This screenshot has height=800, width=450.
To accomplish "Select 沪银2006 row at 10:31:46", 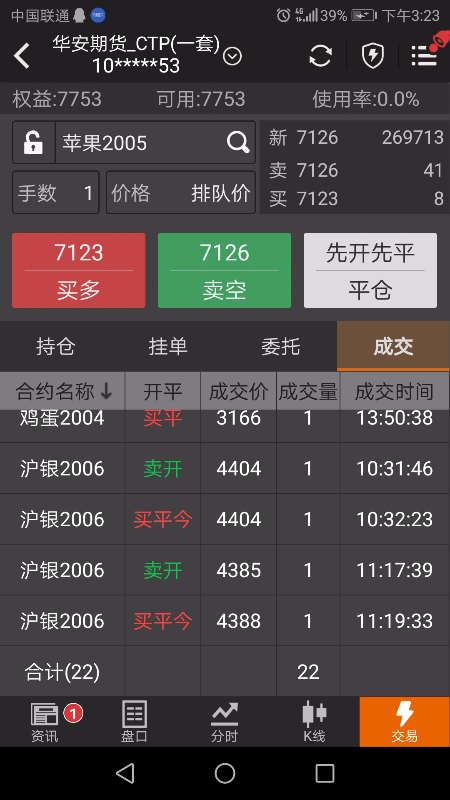I will (225, 468).
